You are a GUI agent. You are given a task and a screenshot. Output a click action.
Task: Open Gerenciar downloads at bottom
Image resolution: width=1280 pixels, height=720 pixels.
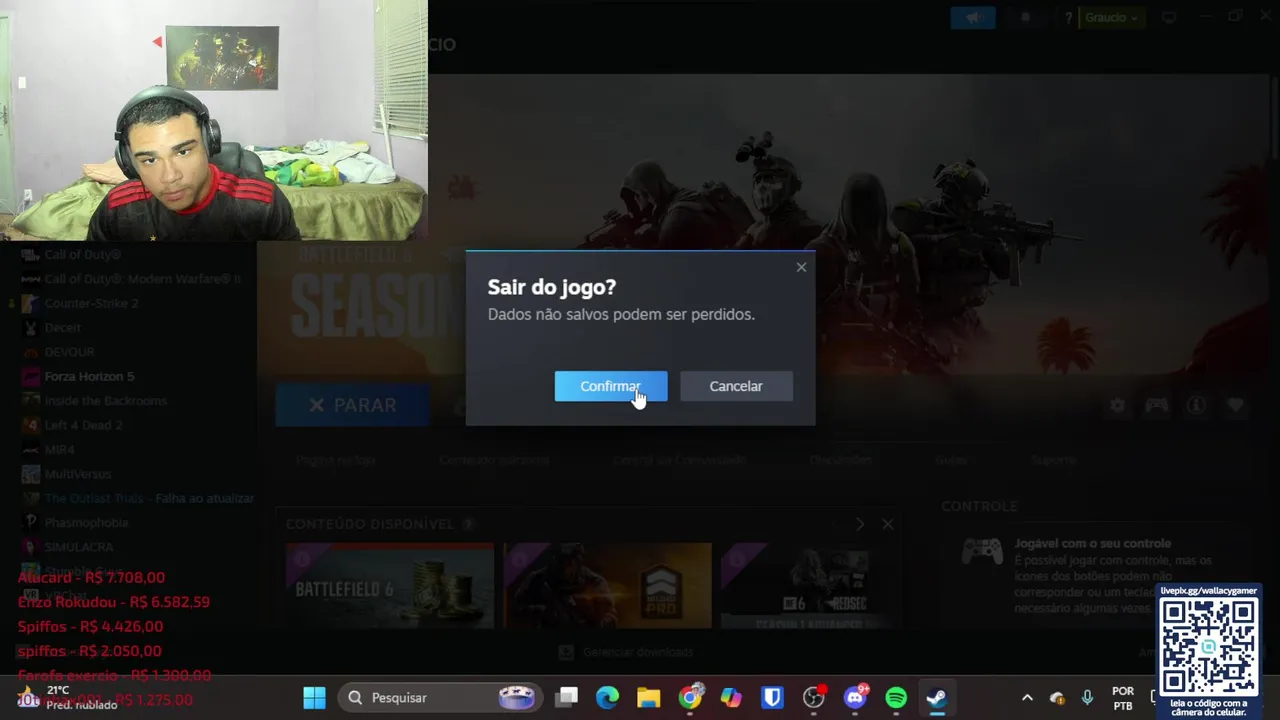point(626,652)
